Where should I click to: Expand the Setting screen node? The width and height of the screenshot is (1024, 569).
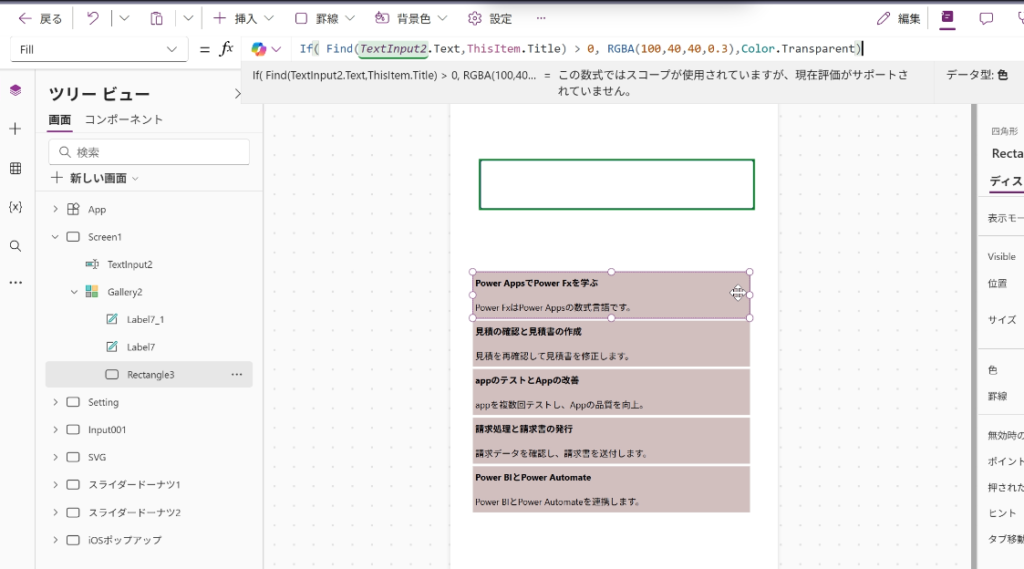[x=55, y=402]
